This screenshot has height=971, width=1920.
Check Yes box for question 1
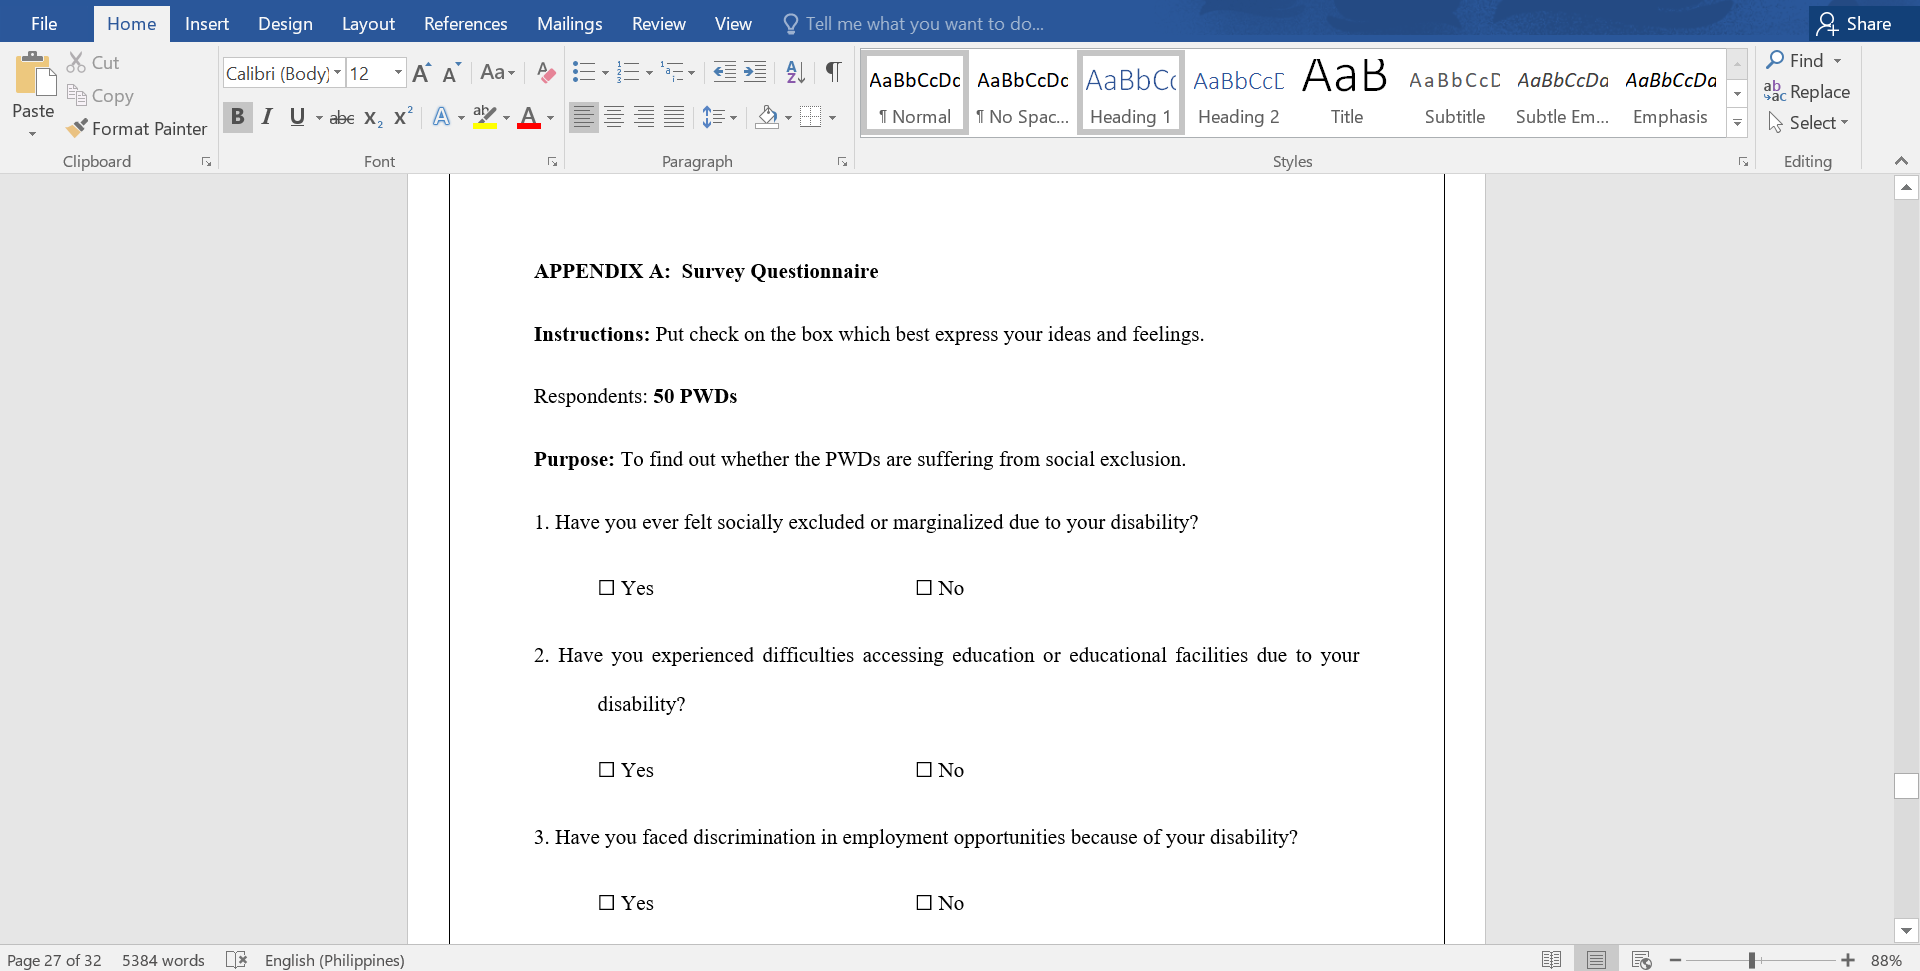[x=606, y=588]
